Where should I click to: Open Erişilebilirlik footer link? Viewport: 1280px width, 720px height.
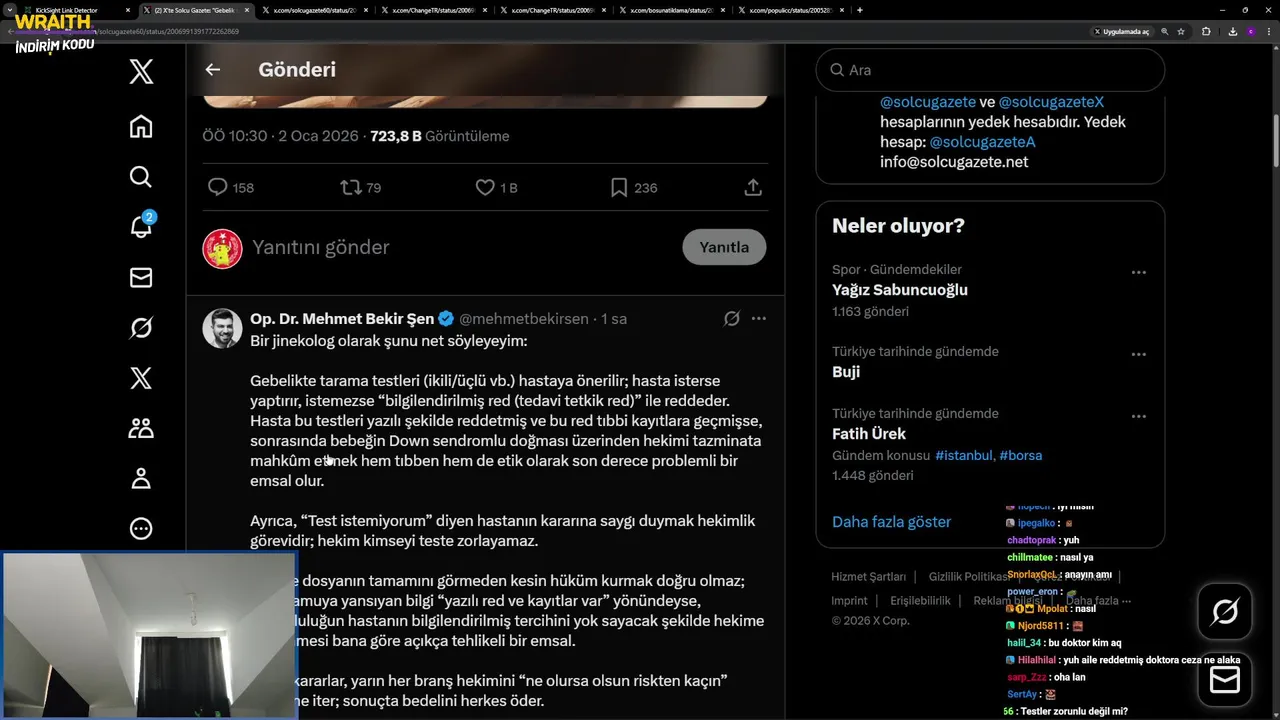(920, 601)
